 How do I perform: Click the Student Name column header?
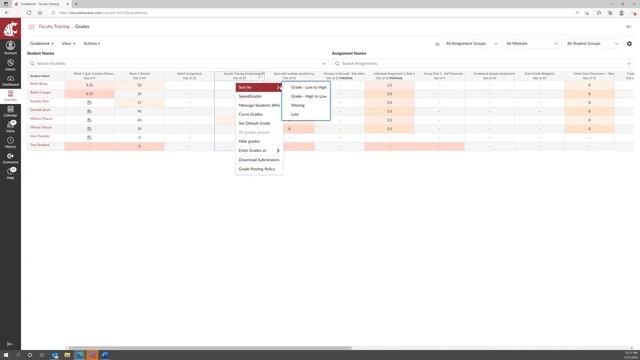point(46,76)
